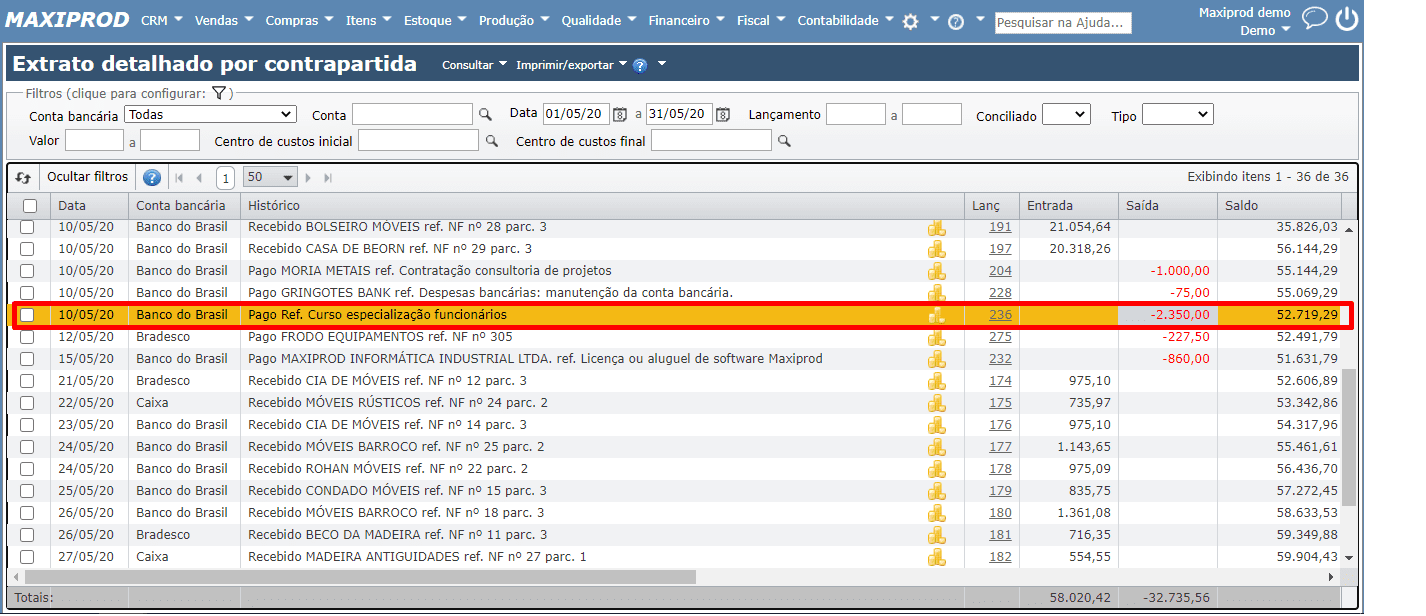Go to last page of the grid
Image resolution: width=1426 pixels, height=616 pixels.
pyautogui.click(x=327, y=178)
